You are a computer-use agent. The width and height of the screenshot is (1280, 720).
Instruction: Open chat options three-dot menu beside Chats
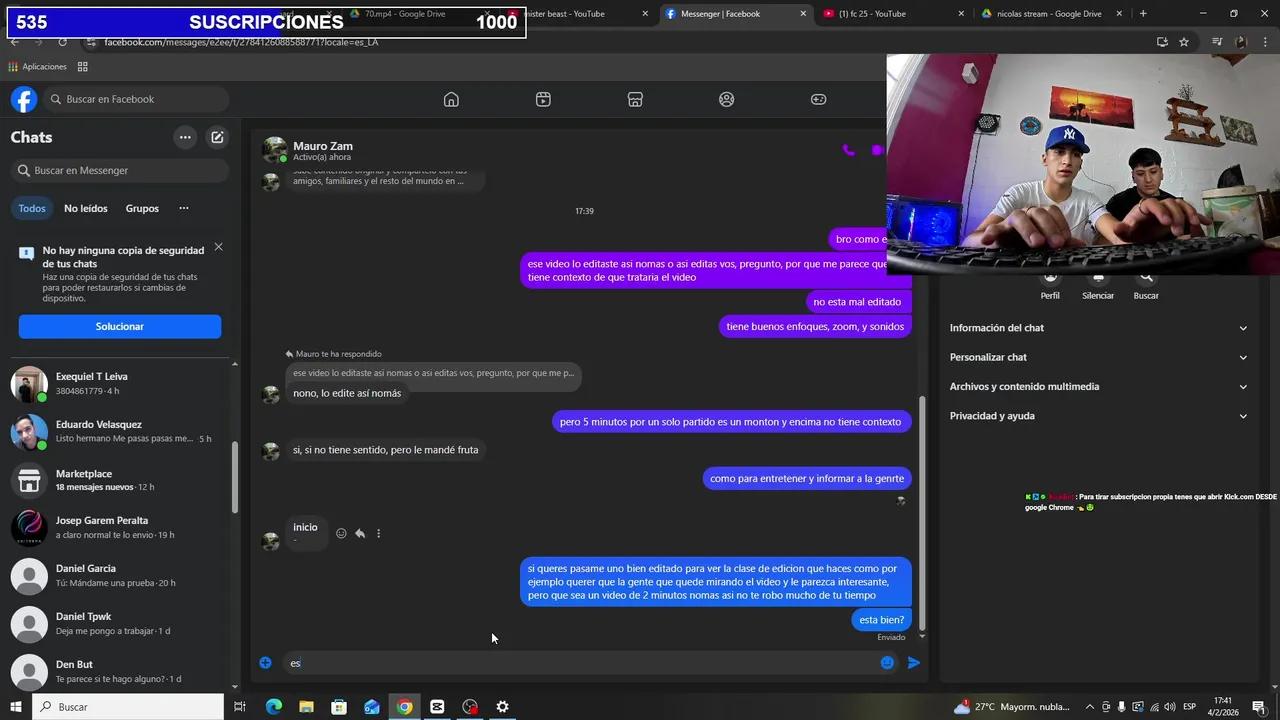[185, 137]
